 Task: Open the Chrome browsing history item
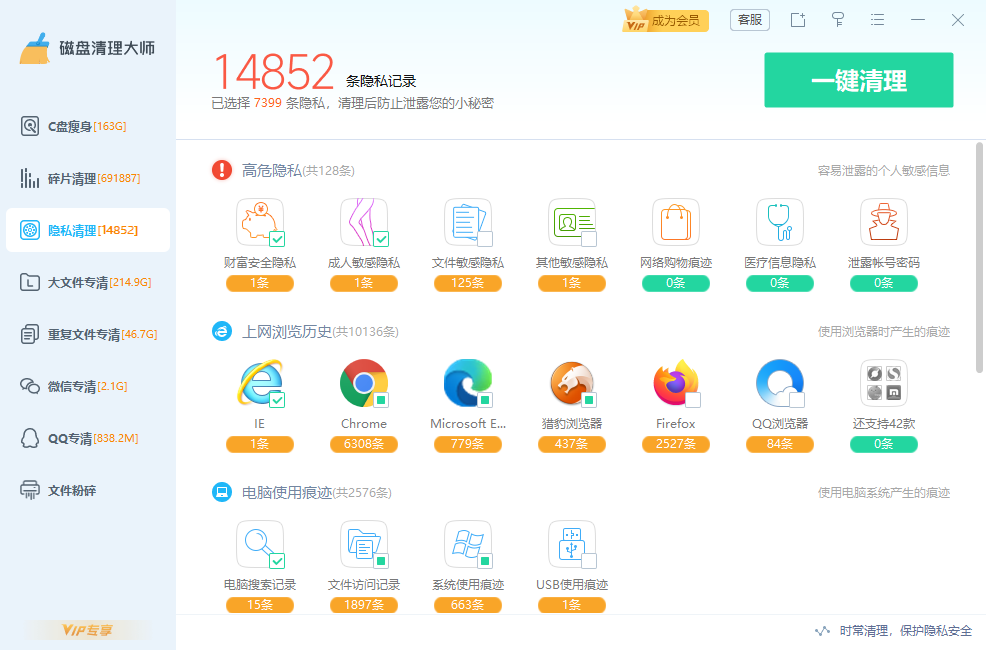pyautogui.click(x=363, y=383)
